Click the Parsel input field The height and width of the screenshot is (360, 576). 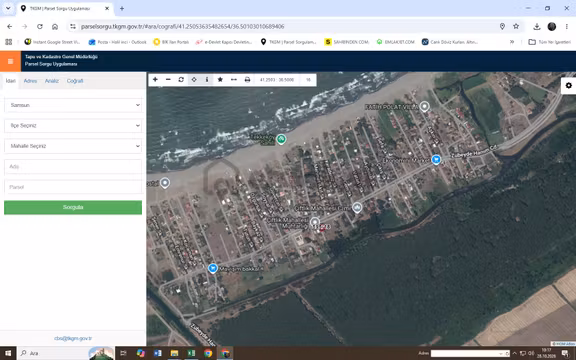coord(73,187)
